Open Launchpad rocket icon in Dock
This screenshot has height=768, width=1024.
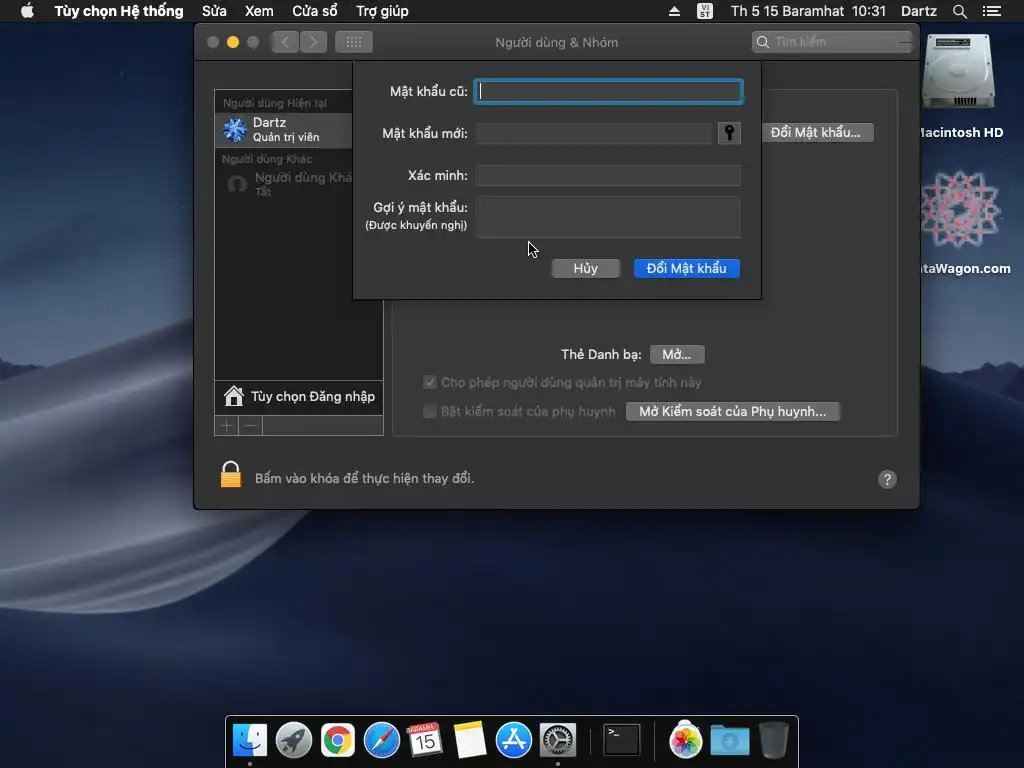[x=294, y=740]
